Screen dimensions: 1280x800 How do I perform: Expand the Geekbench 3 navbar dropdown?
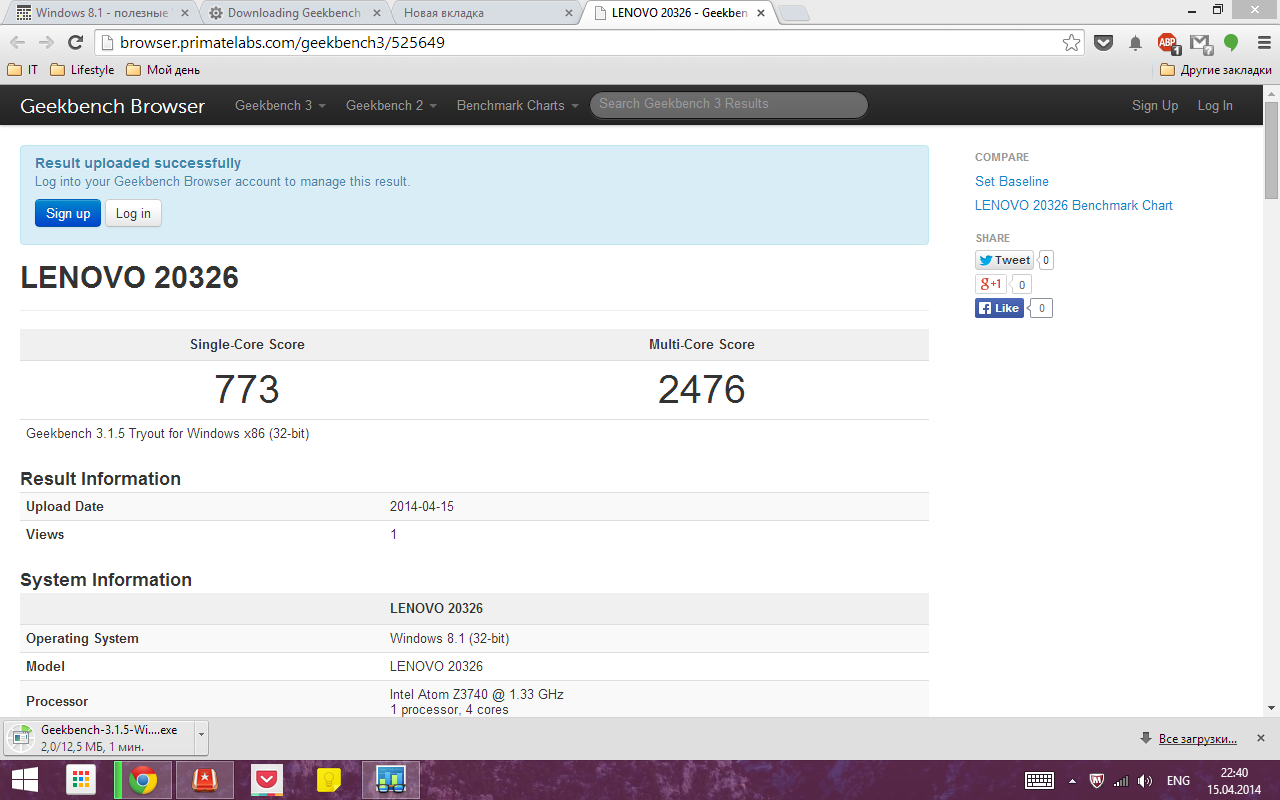coord(280,105)
